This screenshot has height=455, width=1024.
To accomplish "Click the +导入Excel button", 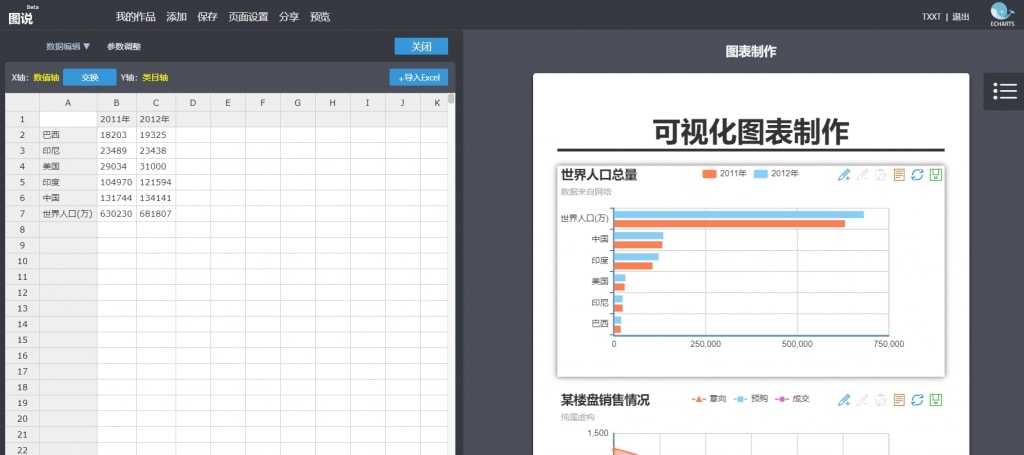I will click(419, 77).
